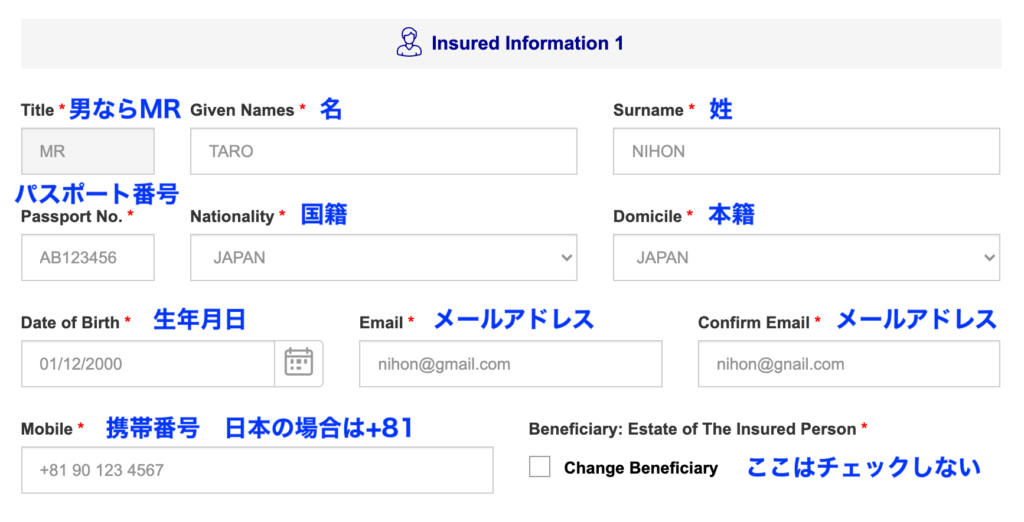Click the Change Beneficiary label text
The image size is (1024, 522).
(641, 468)
